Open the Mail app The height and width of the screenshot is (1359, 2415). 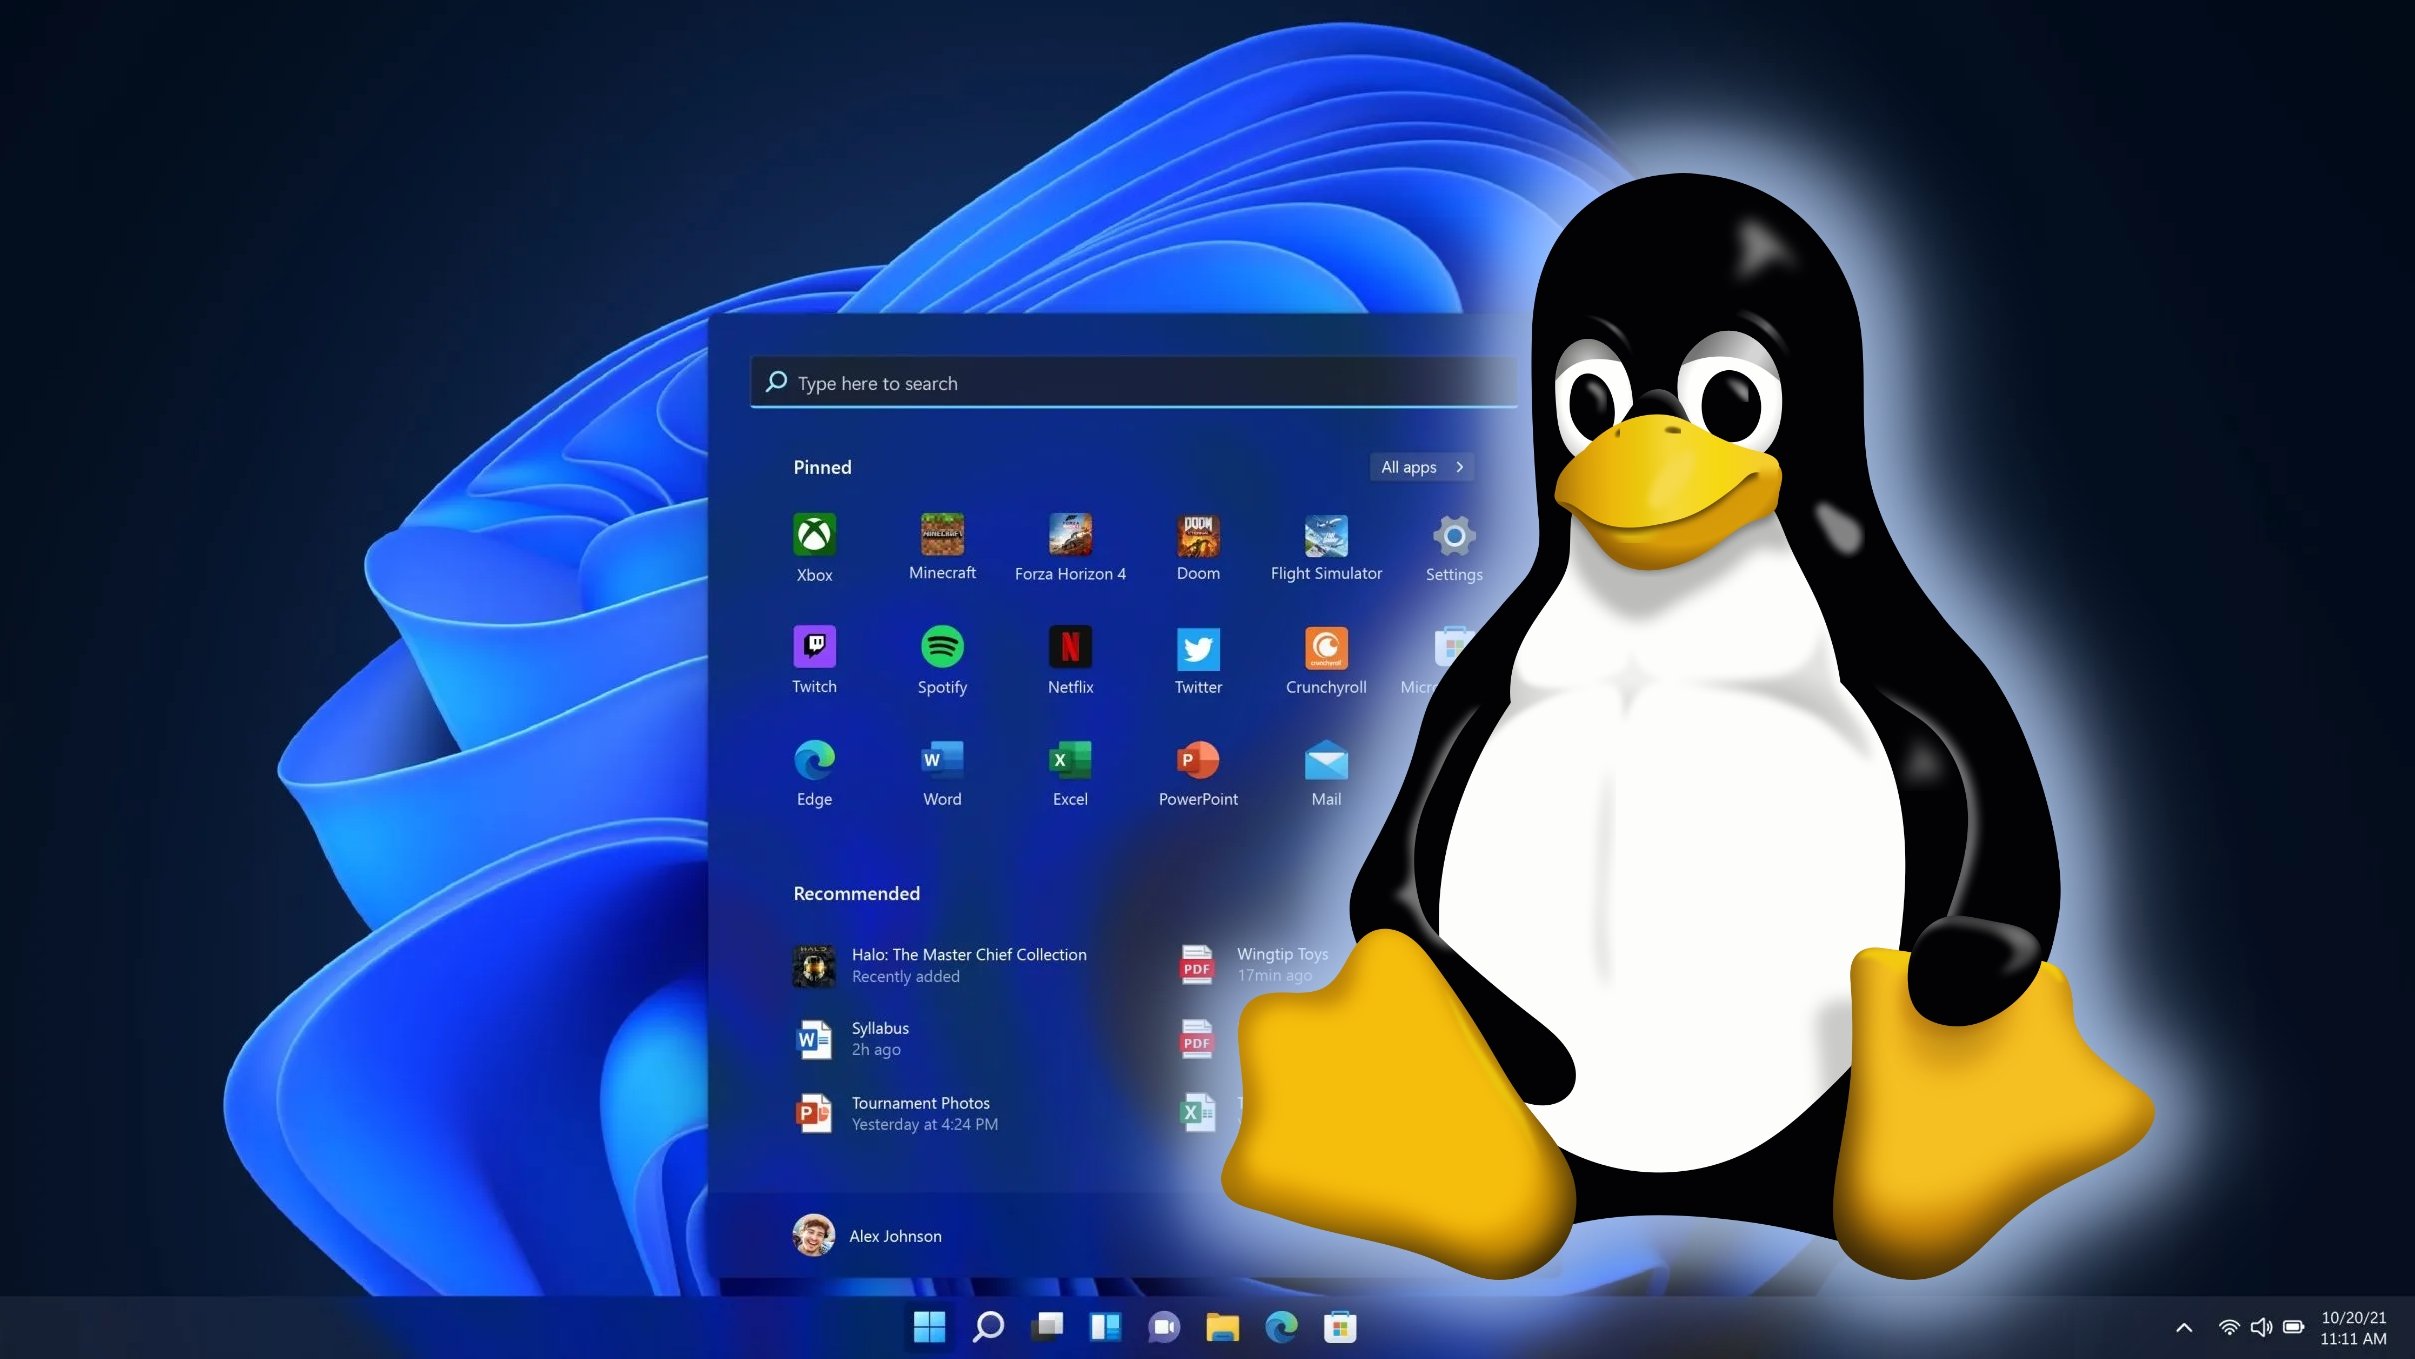(x=1326, y=772)
